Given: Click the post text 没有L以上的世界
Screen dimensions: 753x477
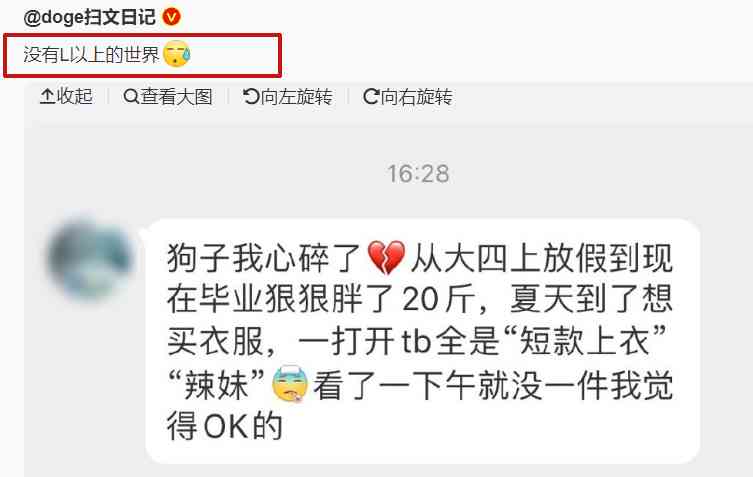Looking at the screenshot, I should pyautogui.click(x=91, y=54).
